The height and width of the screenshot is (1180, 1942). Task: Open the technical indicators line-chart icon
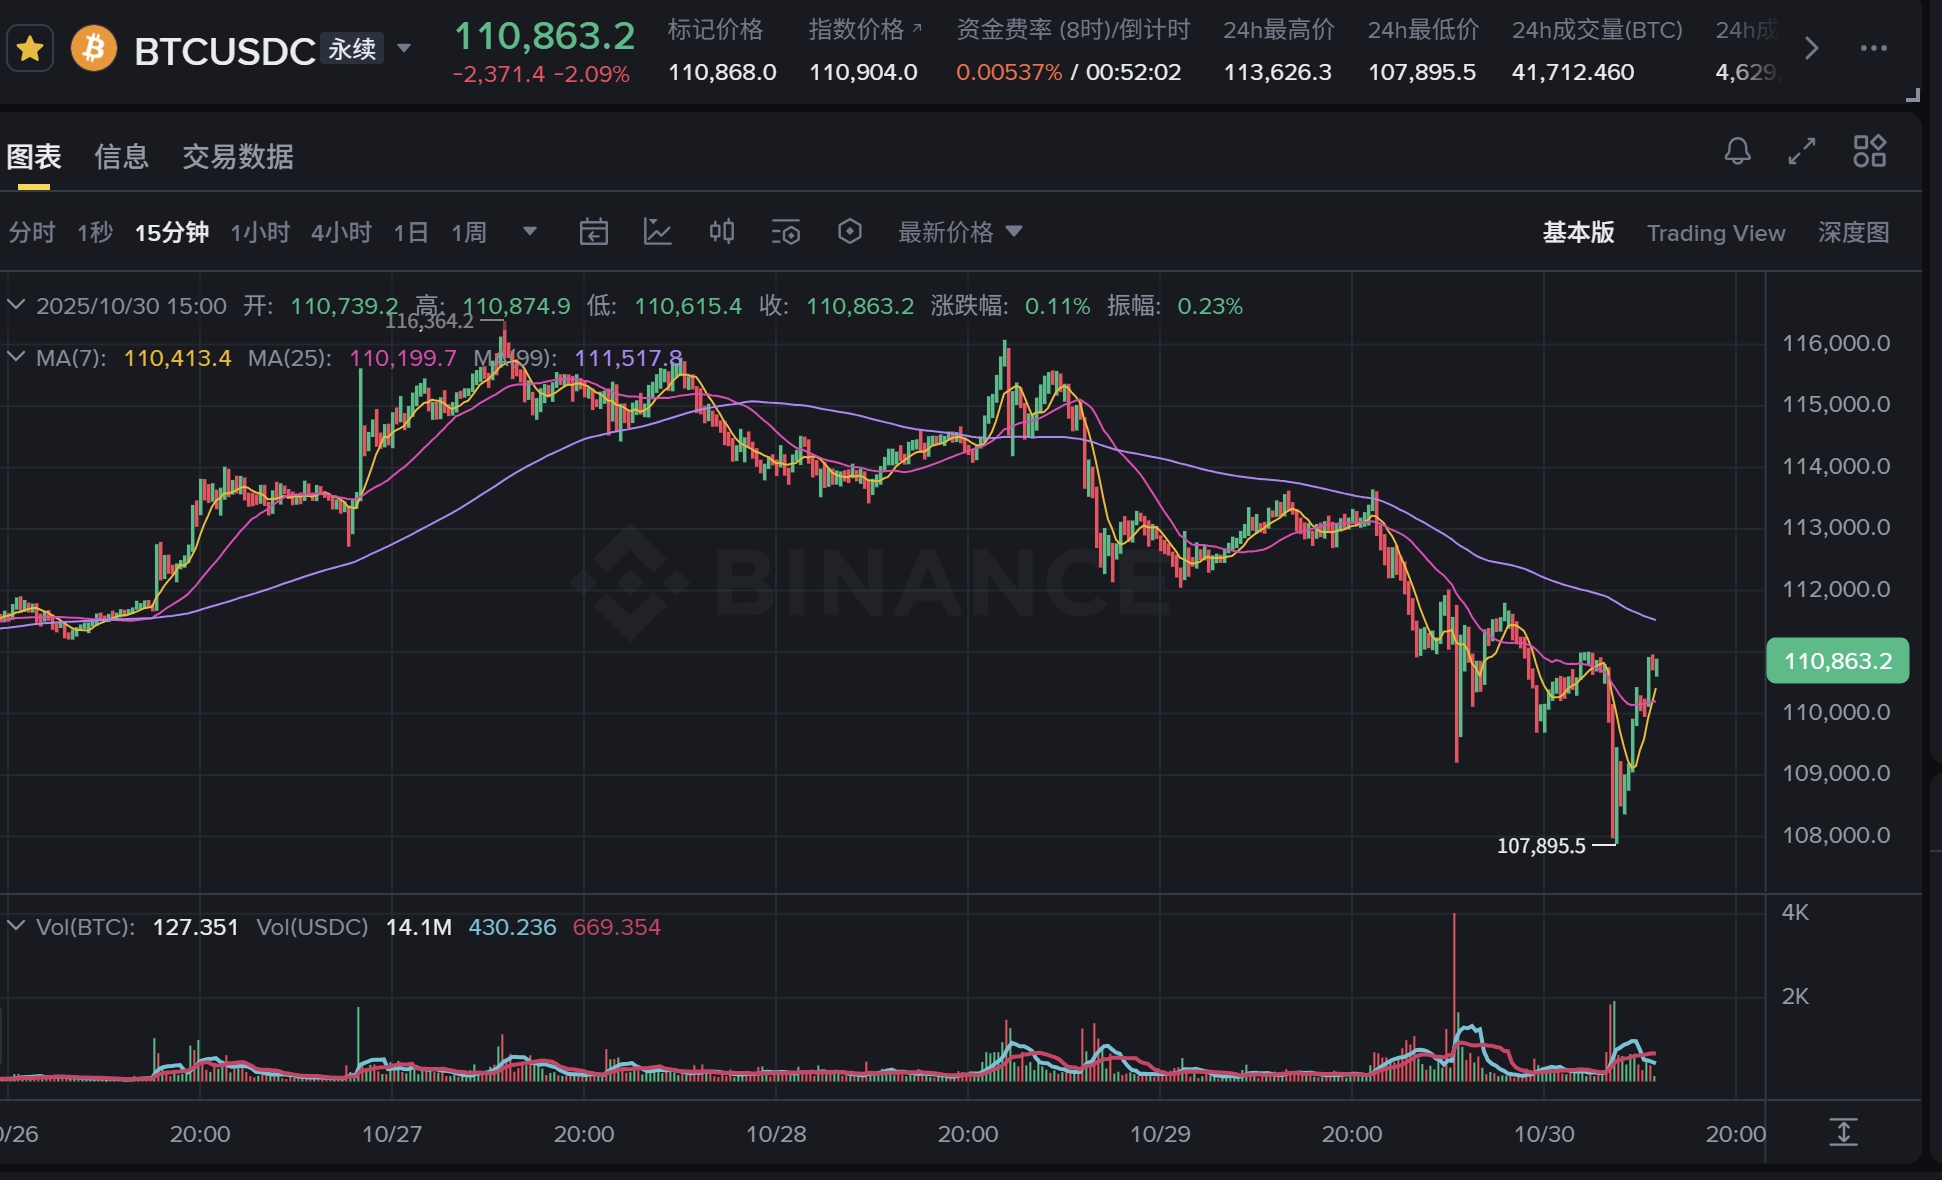pyautogui.click(x=657, y=232)
